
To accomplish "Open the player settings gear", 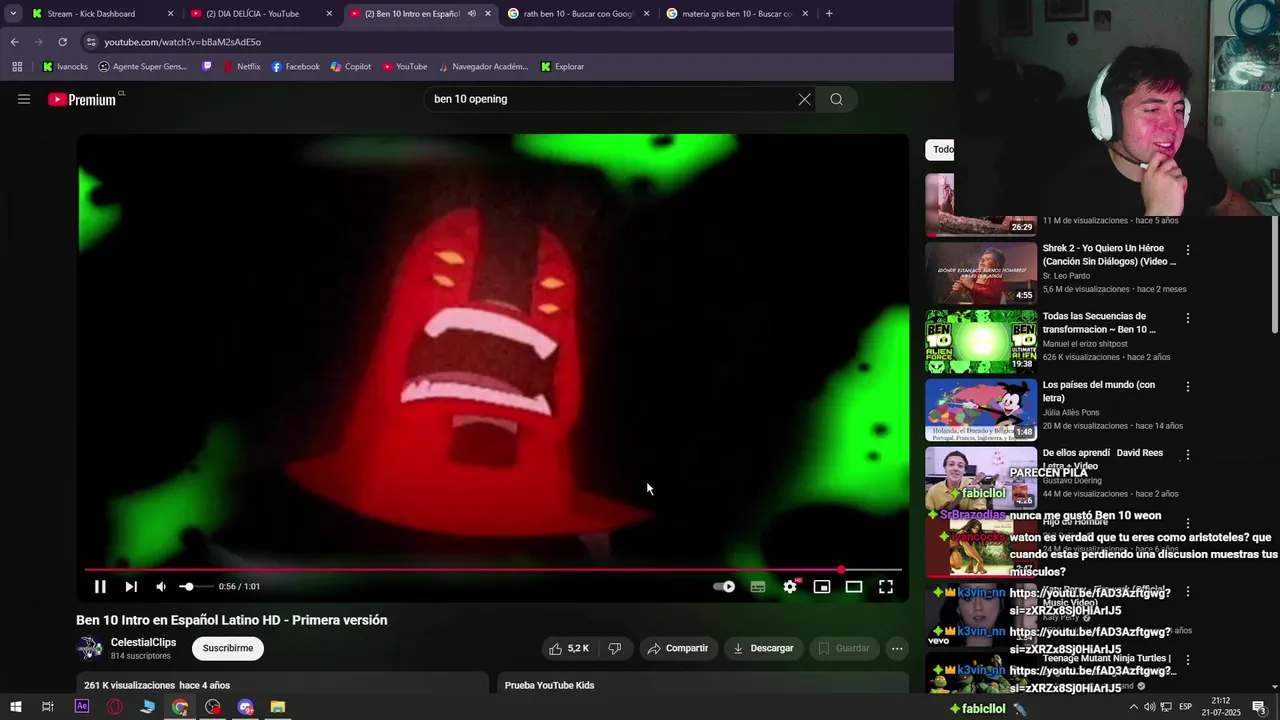I will [x=790, y=587].
